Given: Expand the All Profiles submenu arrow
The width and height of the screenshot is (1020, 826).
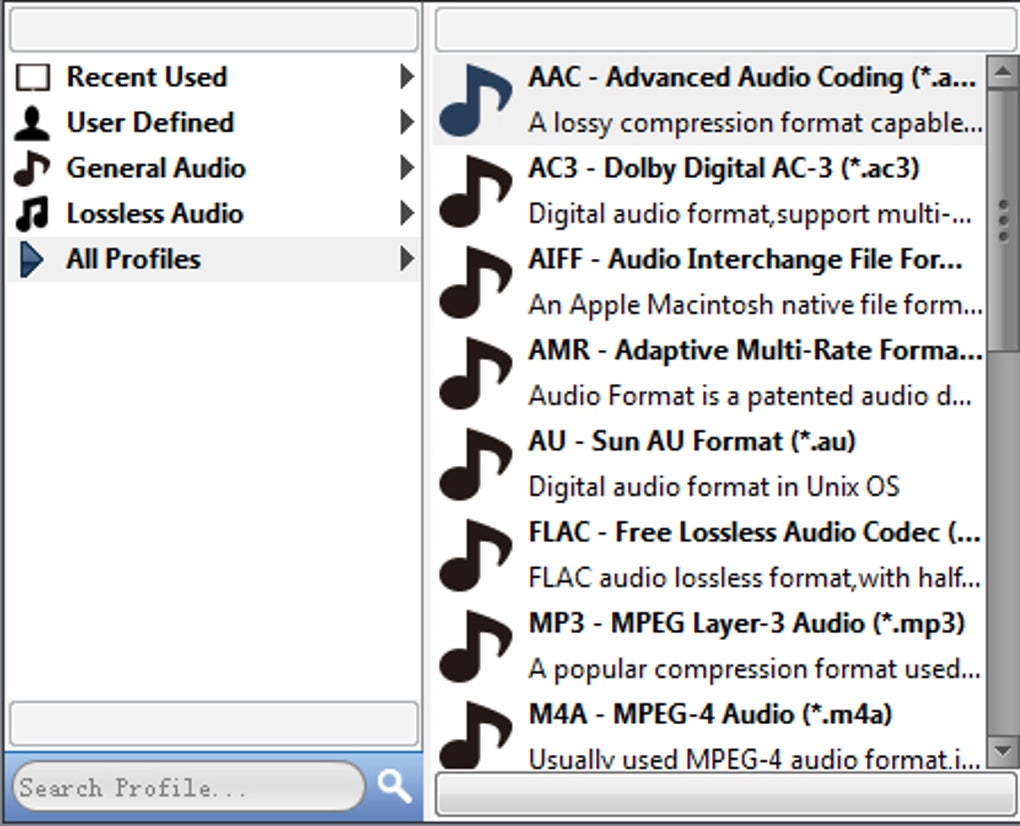Looking at the screenshot, I should pos(407,259).
